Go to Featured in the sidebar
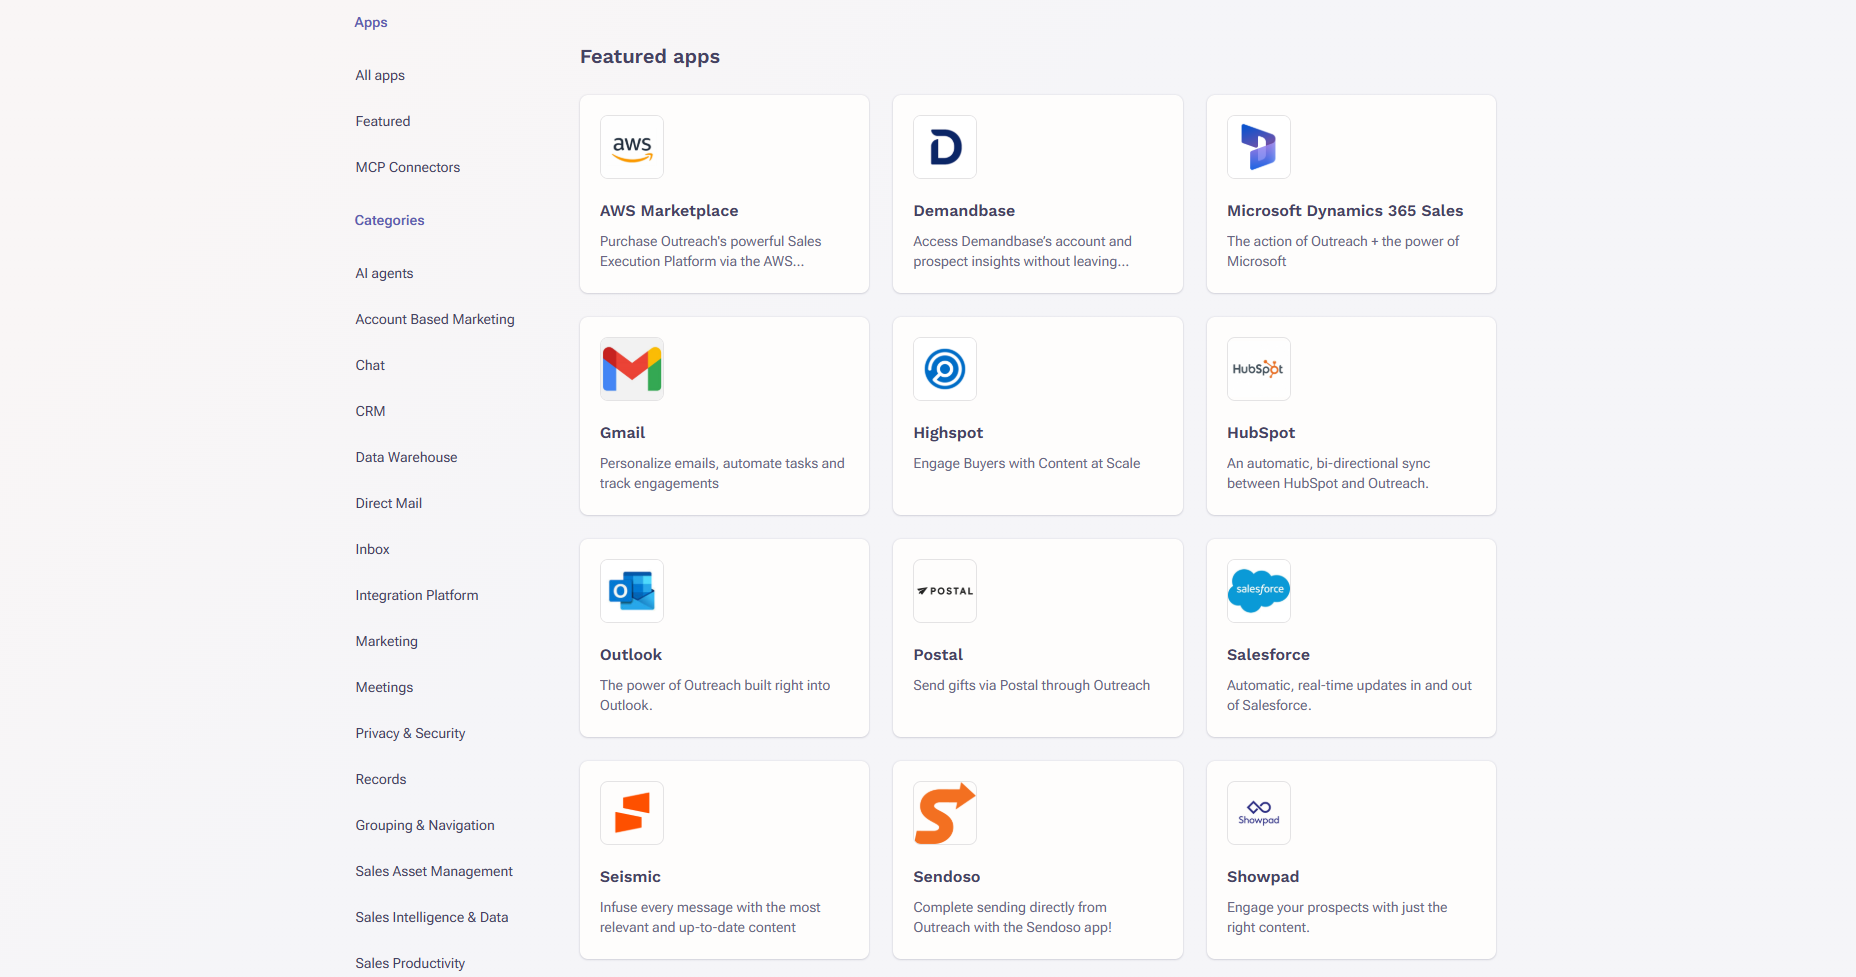This screenshot has width=1856, height=977. click(x=383, y=121)
